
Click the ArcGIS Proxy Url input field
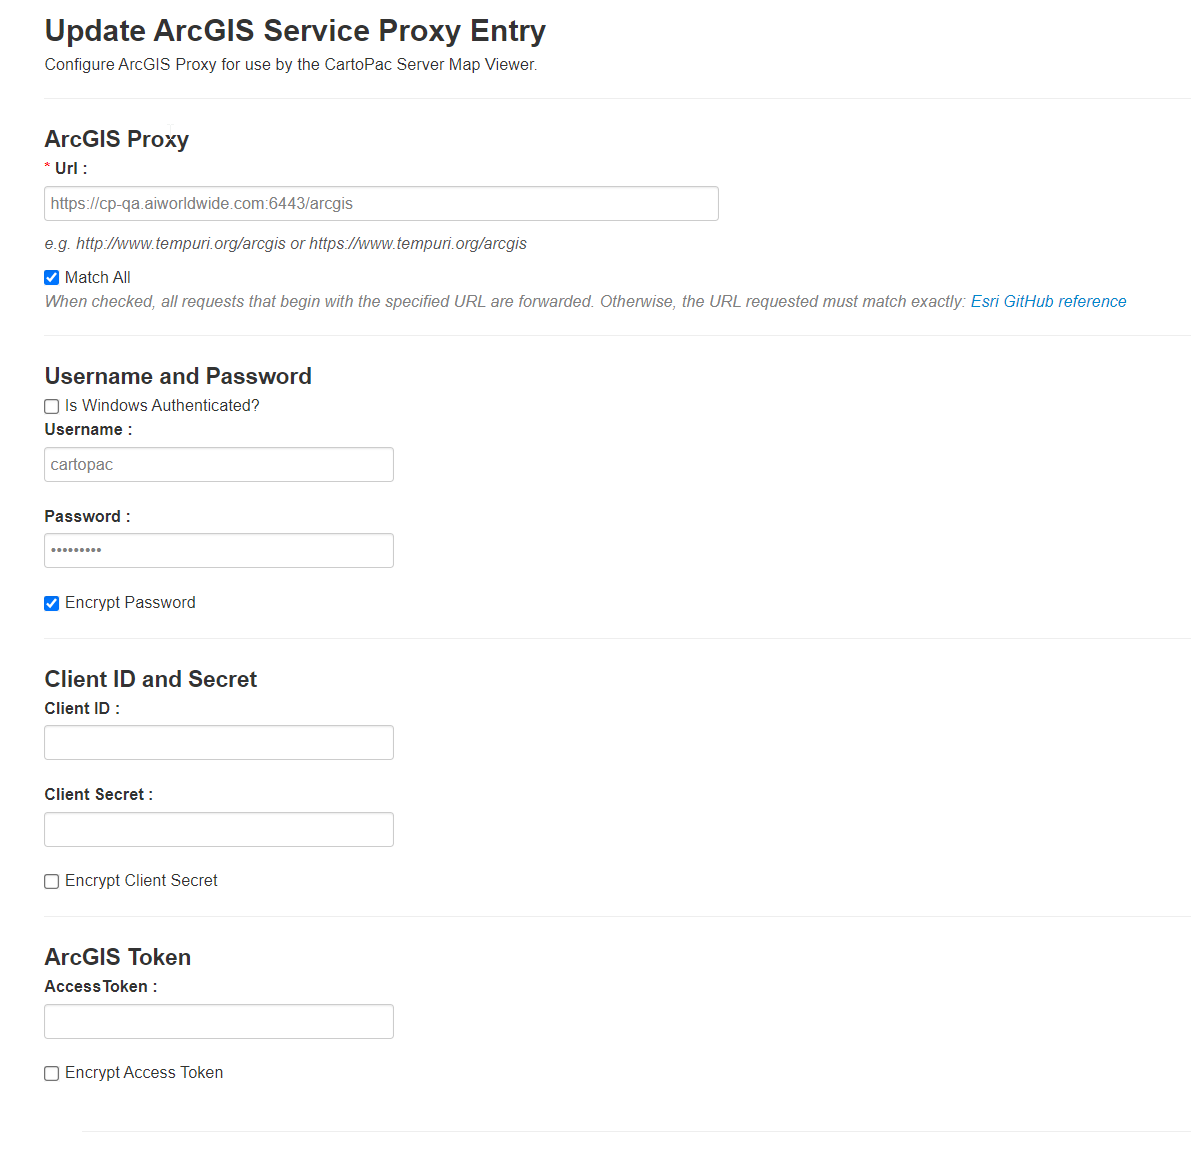381,204
